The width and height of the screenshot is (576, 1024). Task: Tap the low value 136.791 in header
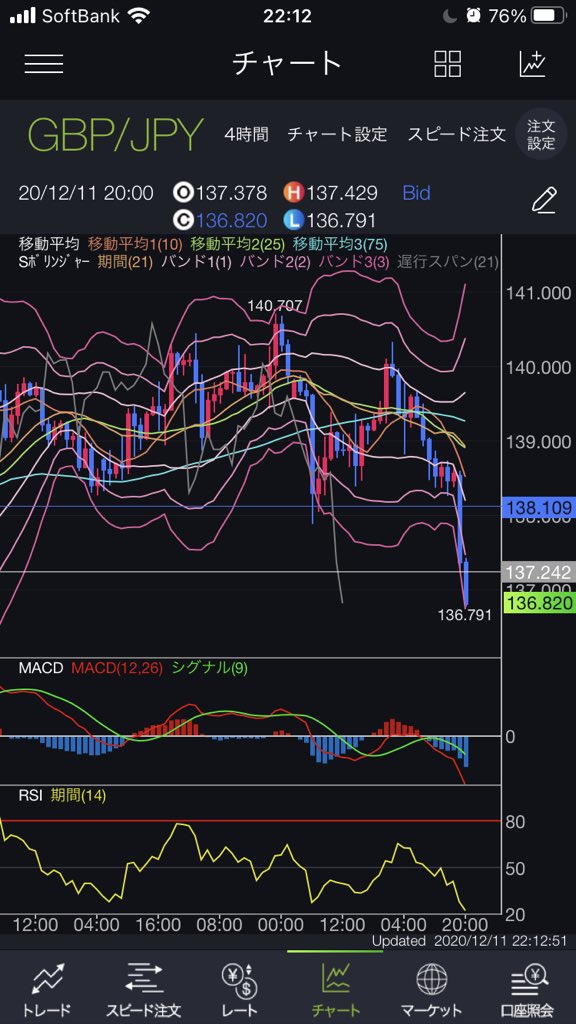[342, 220]
